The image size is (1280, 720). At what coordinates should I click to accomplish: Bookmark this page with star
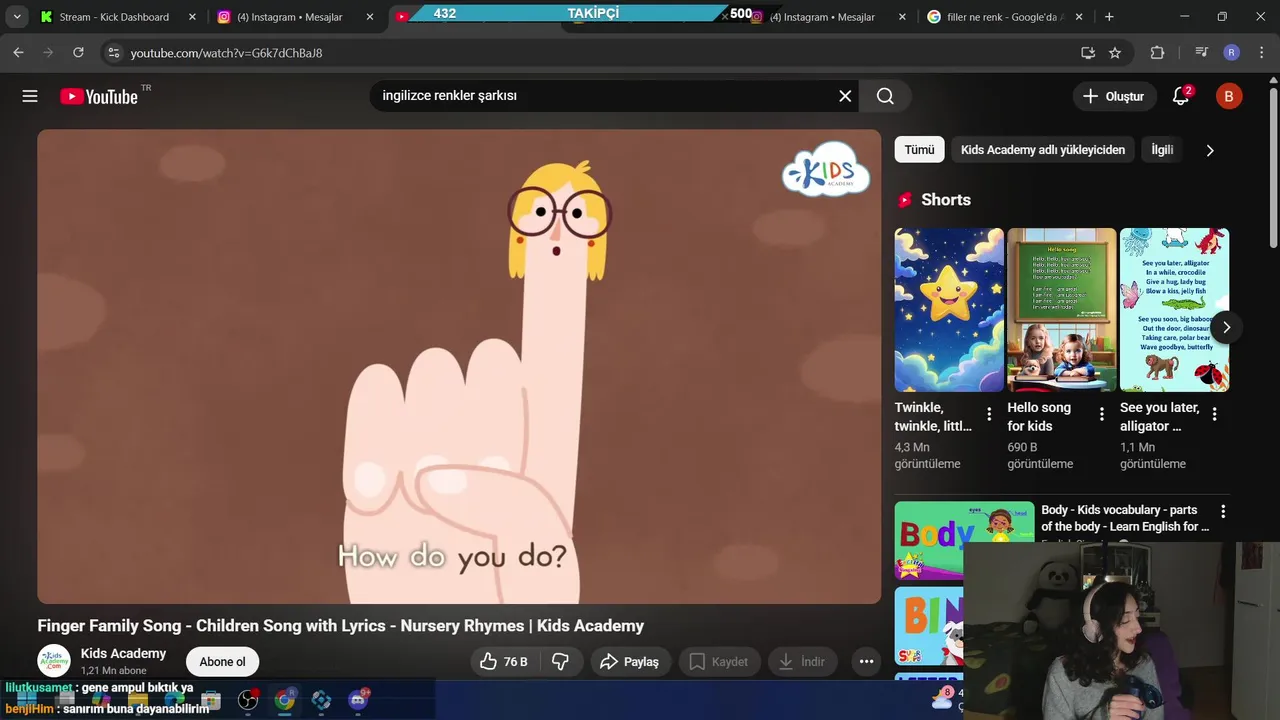pos(1115,52)
